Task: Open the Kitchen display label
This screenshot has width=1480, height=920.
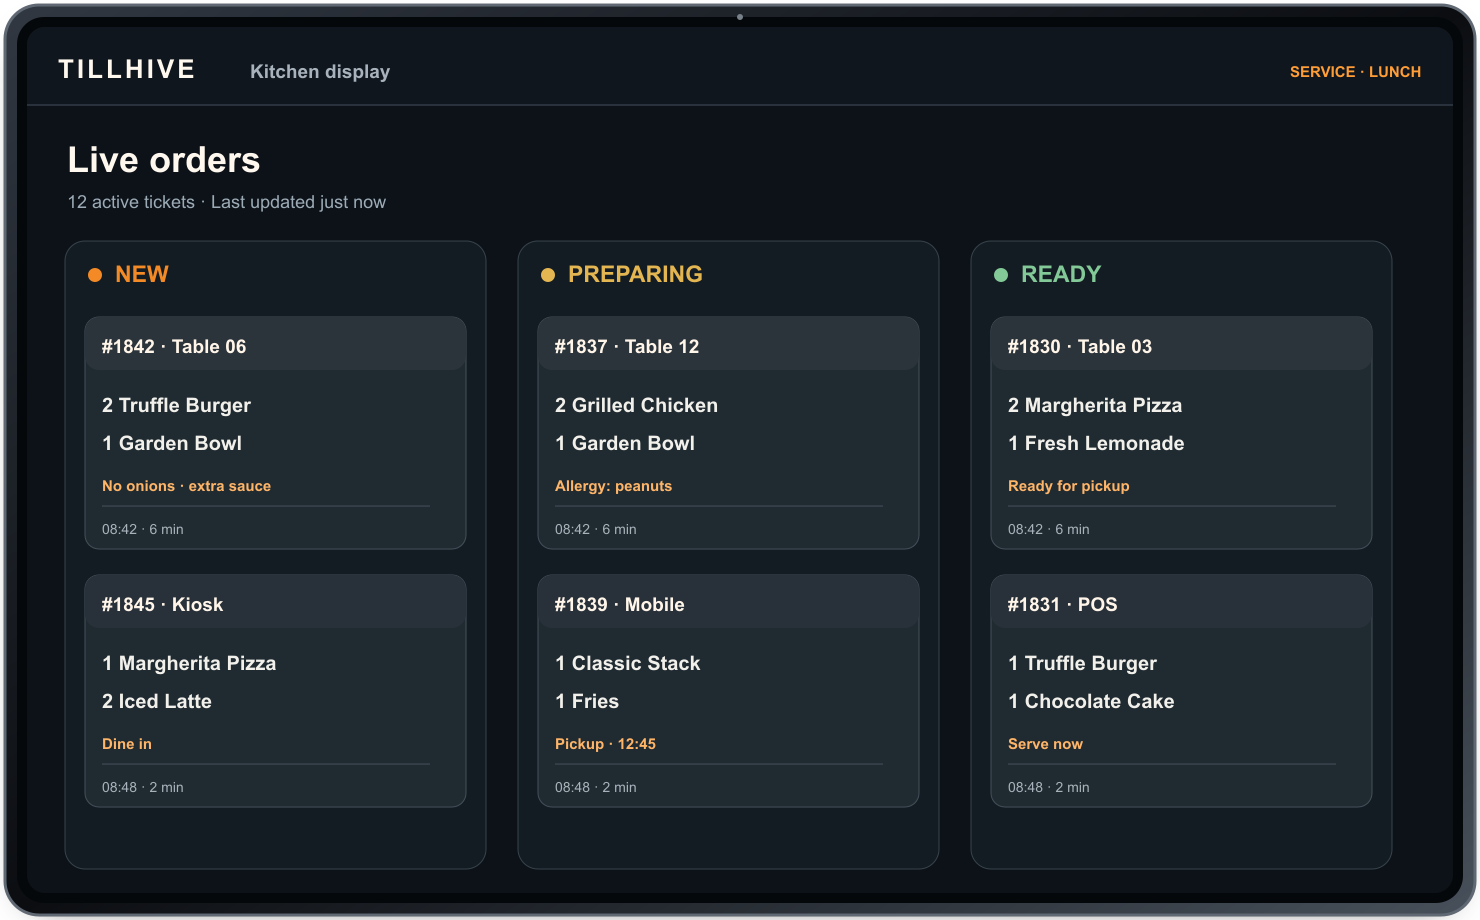Action: tap(320, 71)
